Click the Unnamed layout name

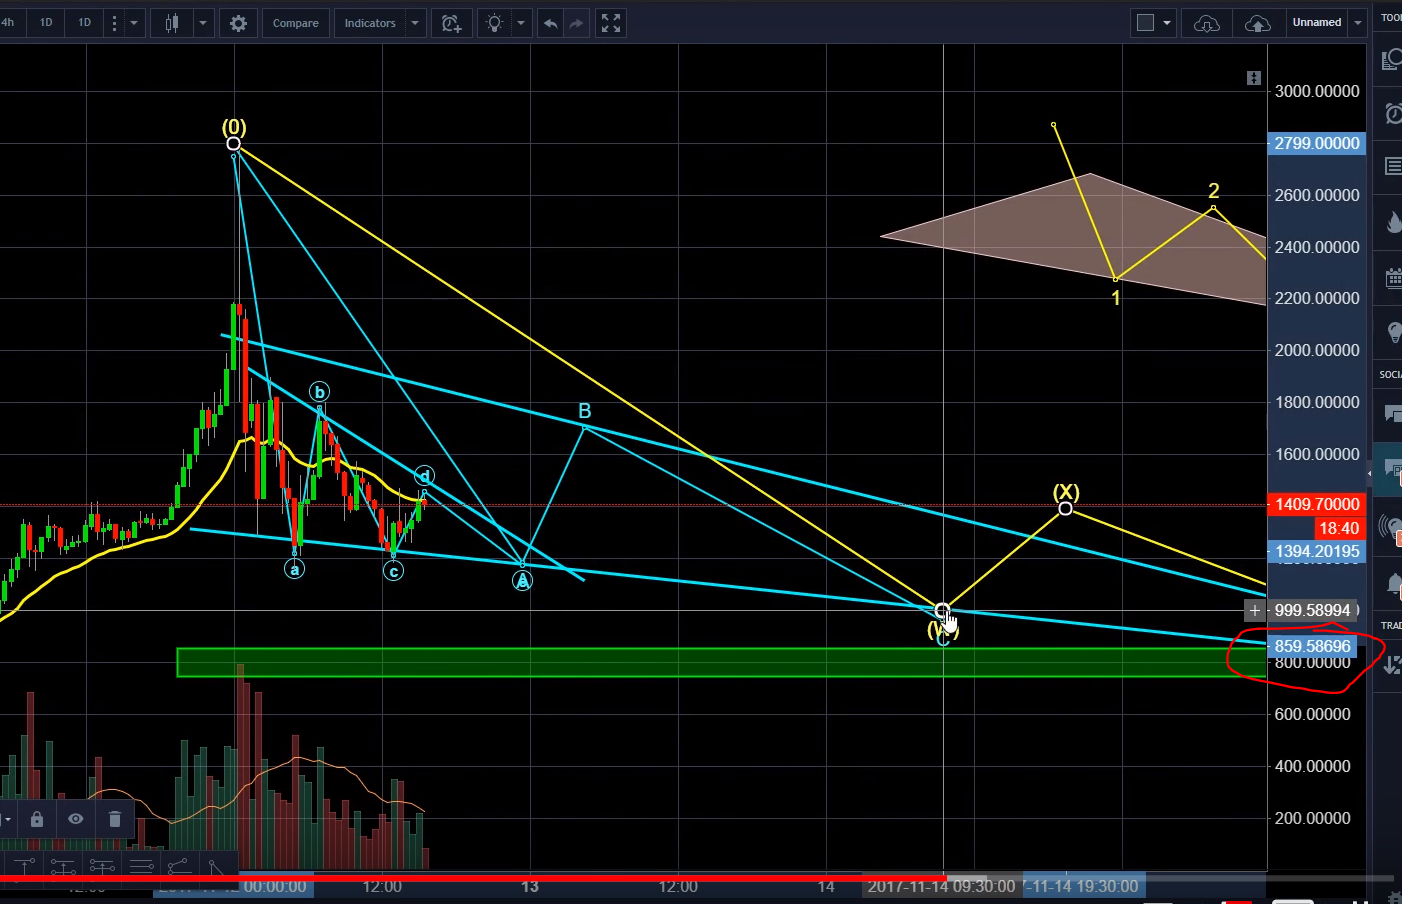pos(1317,23)
